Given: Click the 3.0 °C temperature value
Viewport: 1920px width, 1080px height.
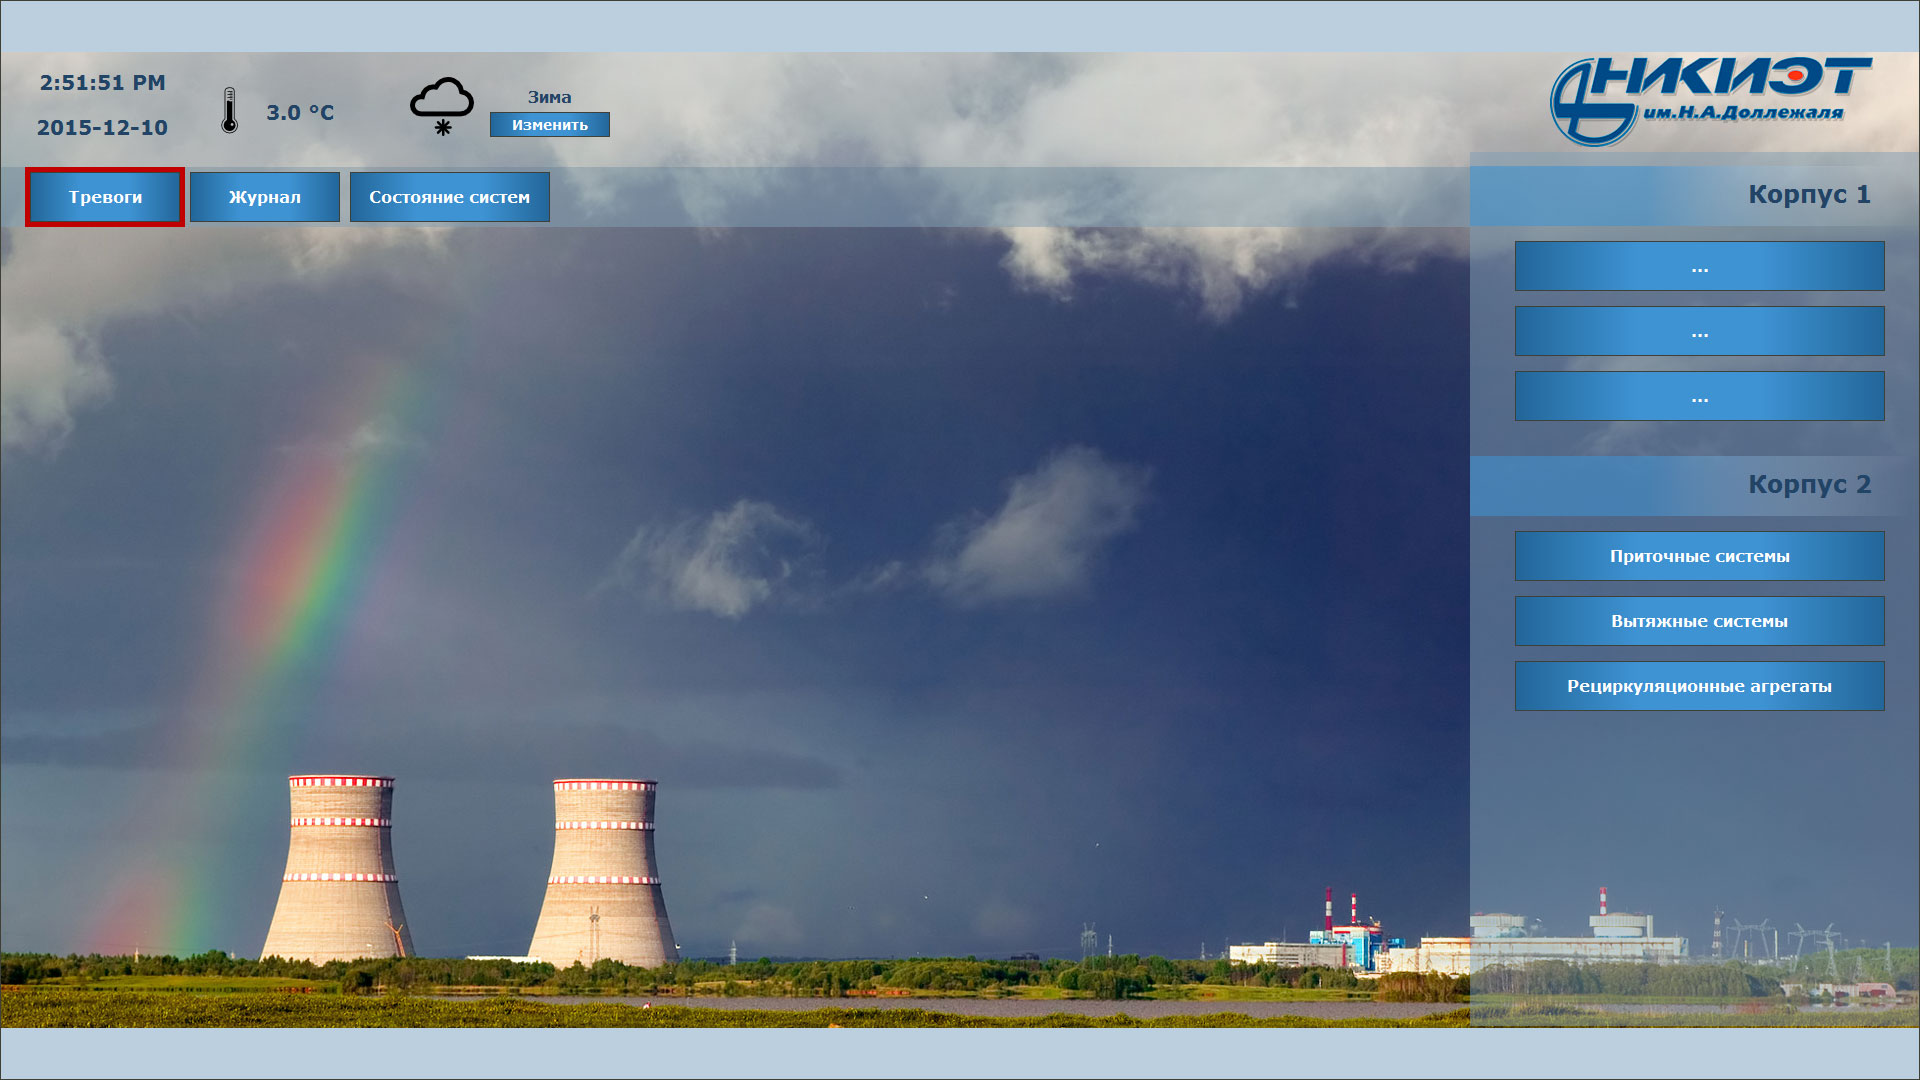Looking at the screenshot, I should [300, 113].
